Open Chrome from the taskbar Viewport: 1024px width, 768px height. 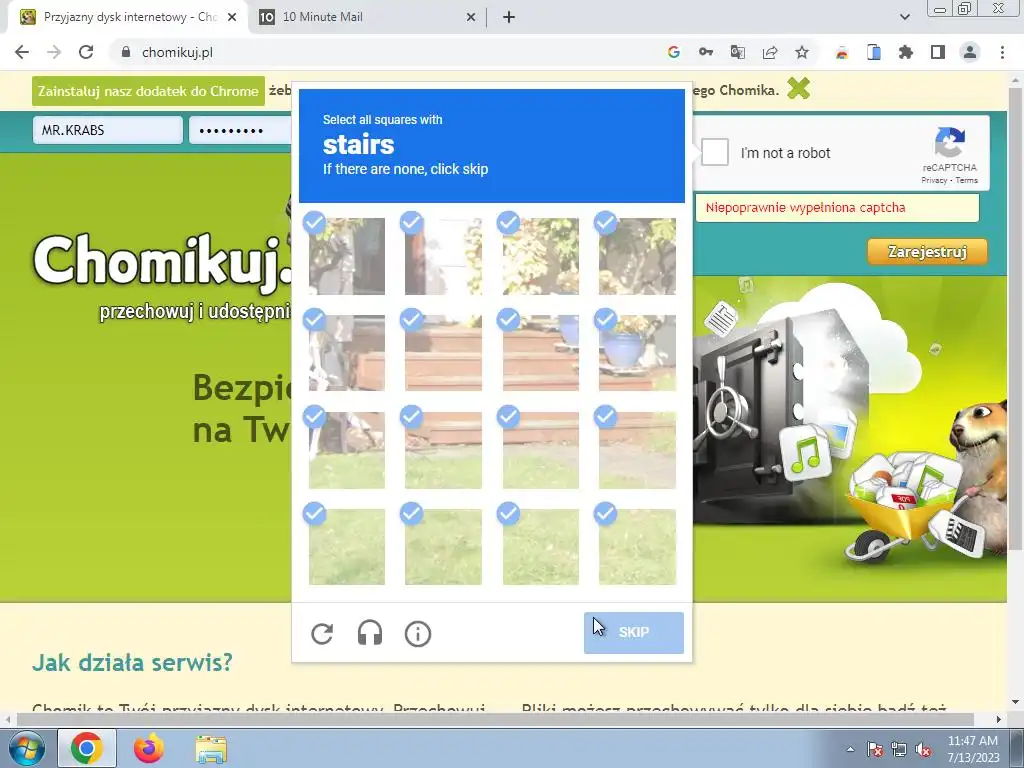tap(87, 748)
